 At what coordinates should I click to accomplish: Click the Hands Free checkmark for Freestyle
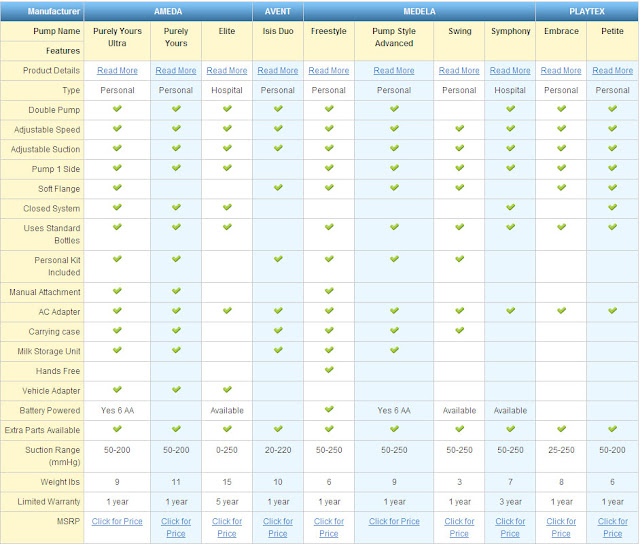pyautogui.click(x=329, y=370)
